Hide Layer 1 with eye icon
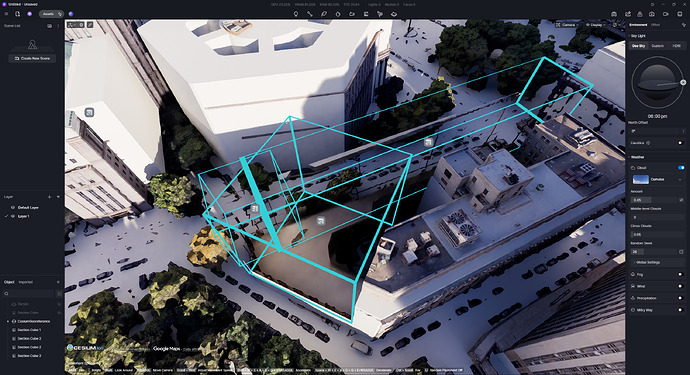Viewport: 690px width, 375px height. [x=13, y=216]
